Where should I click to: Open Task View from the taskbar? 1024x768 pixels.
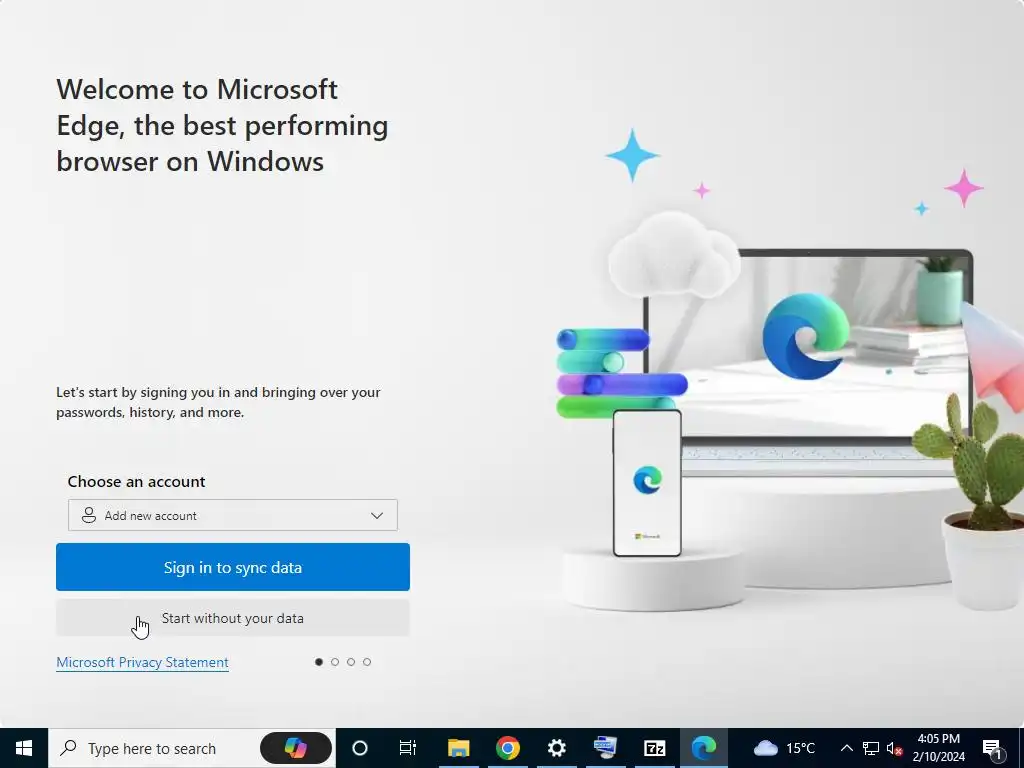408,748
